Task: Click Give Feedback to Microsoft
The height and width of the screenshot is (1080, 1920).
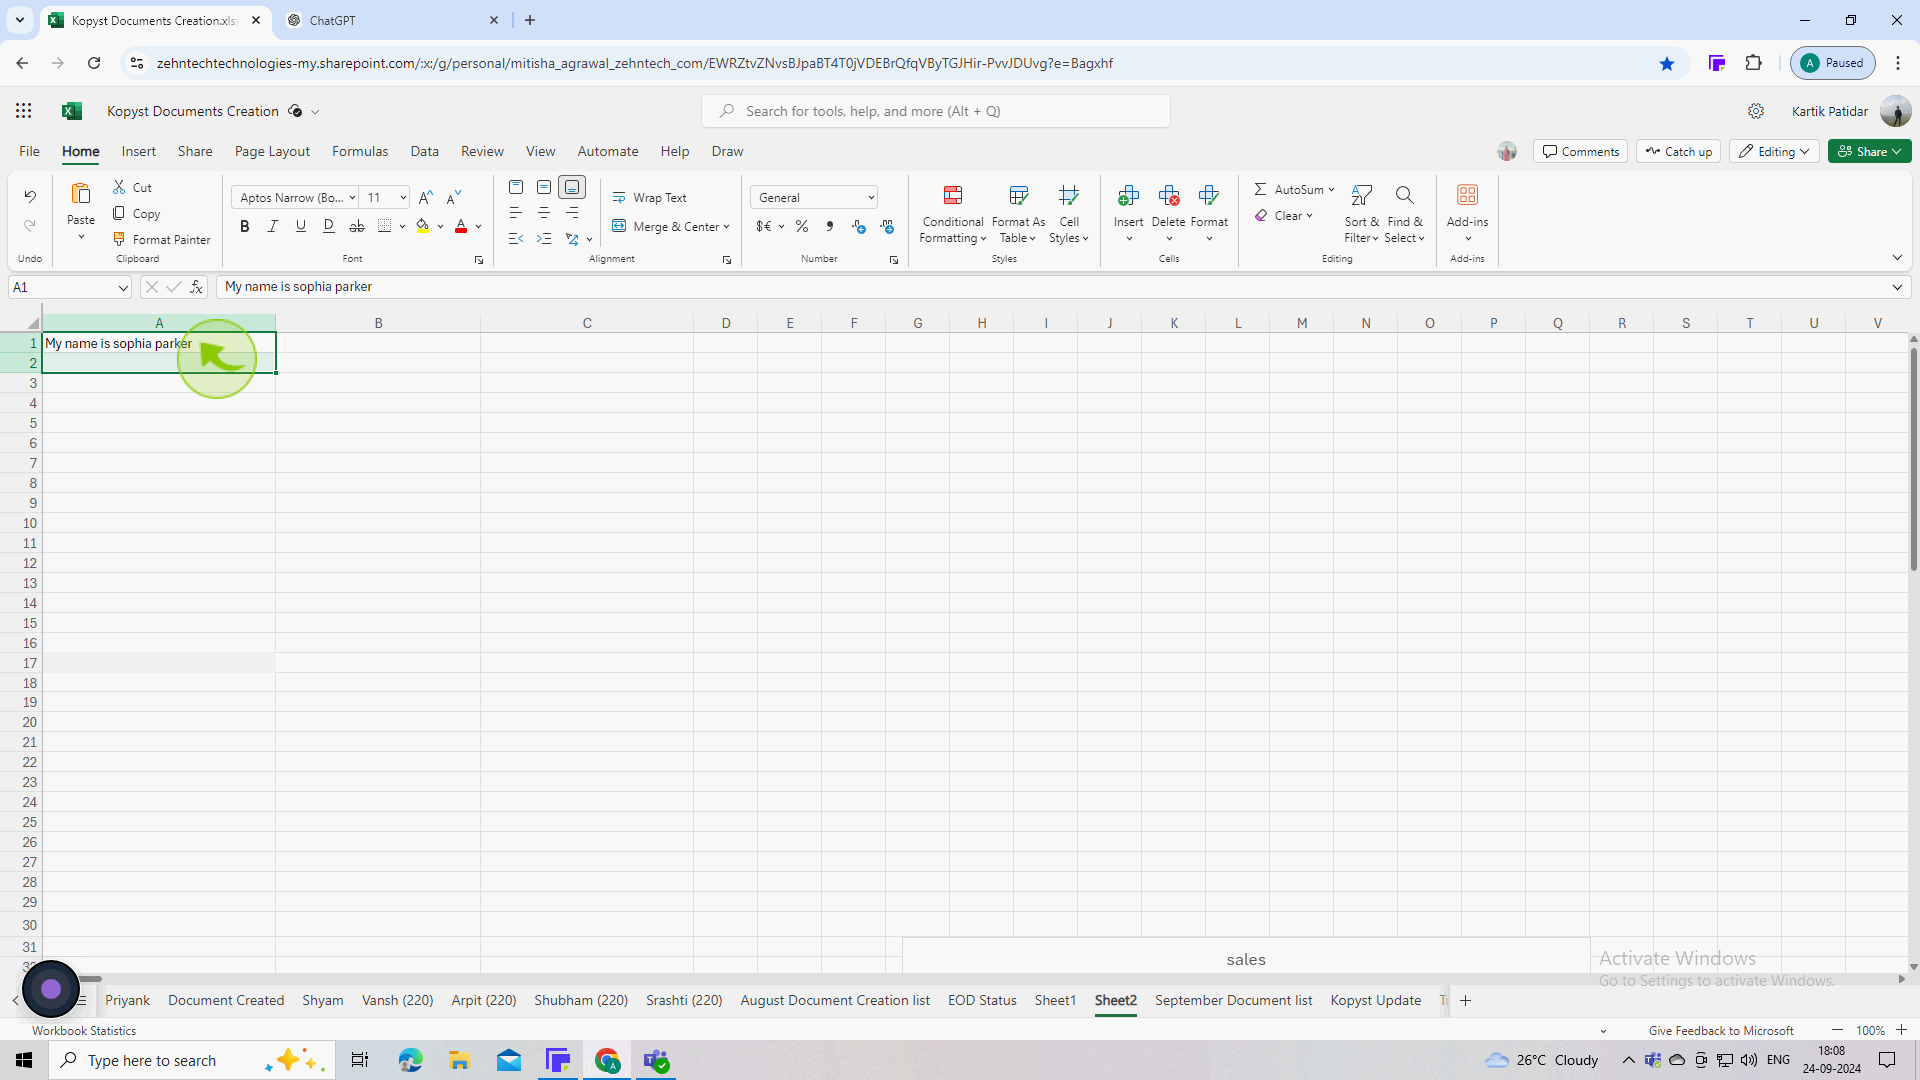Action: point(1721,1030)
